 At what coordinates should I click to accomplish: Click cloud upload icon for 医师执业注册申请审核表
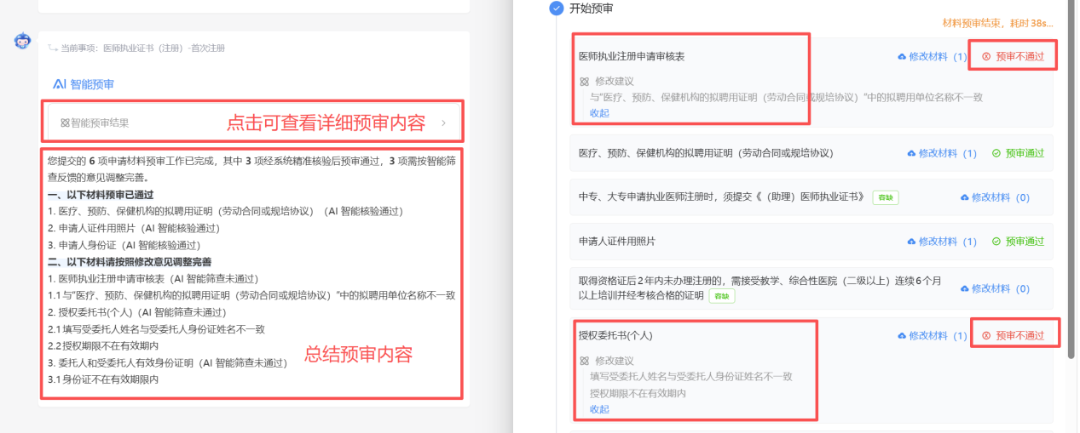click(902, 56)
